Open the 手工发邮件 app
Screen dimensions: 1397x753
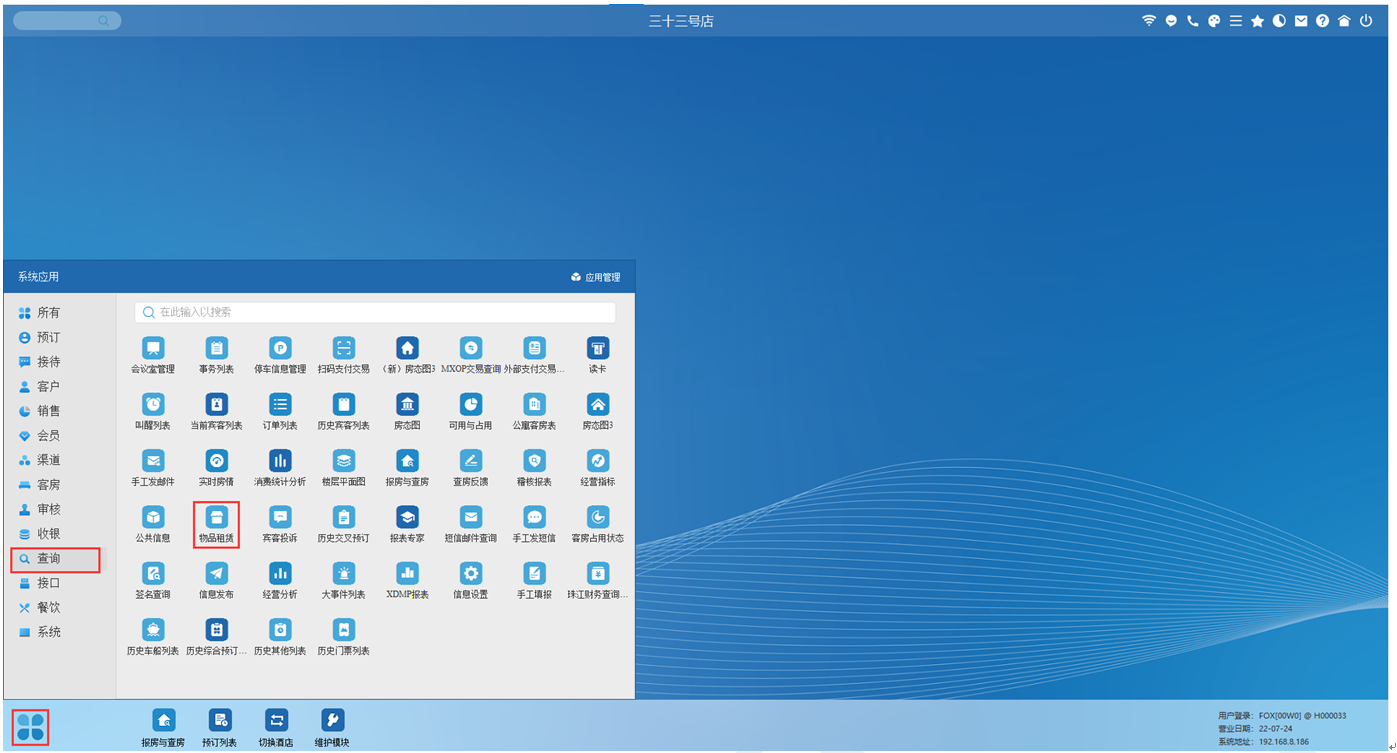(x=153, y=461)
